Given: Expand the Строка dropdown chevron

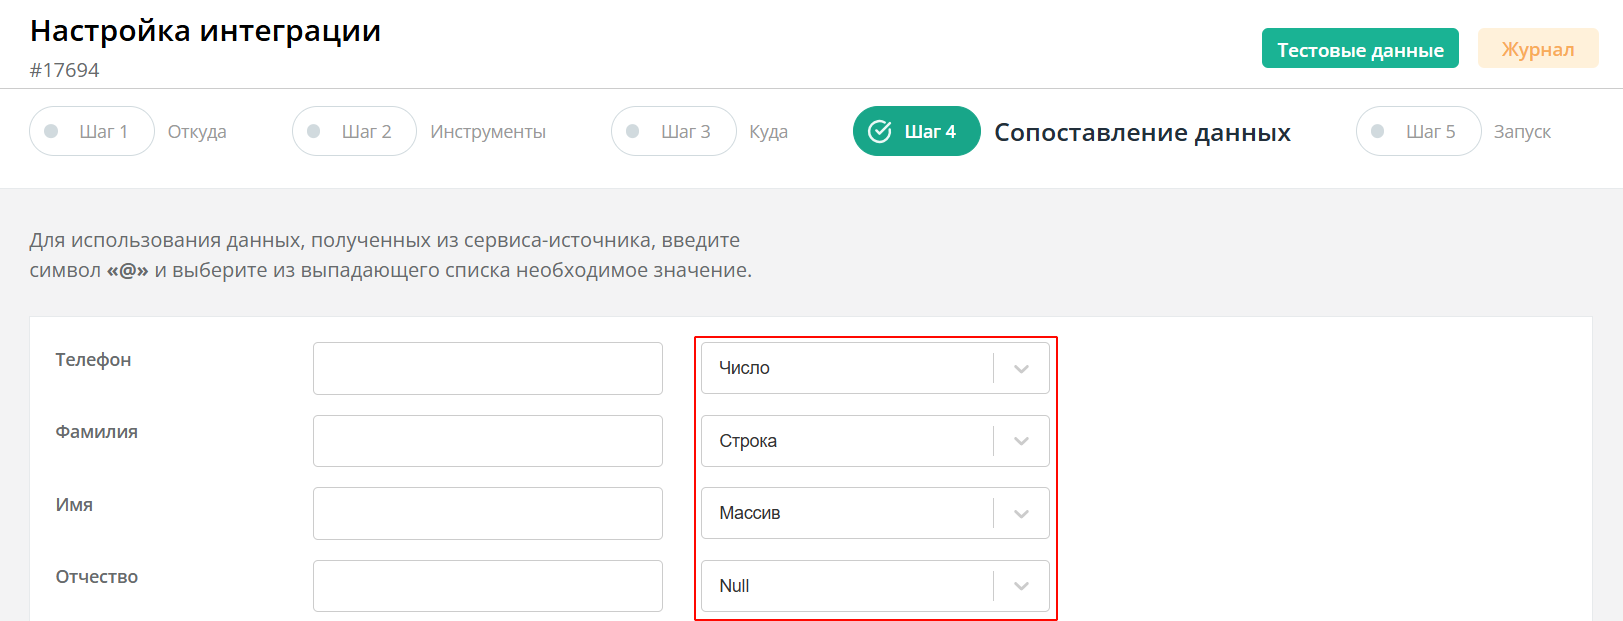Looking at the screenshot, I should pyautogui.click(x=1021, y=441).
